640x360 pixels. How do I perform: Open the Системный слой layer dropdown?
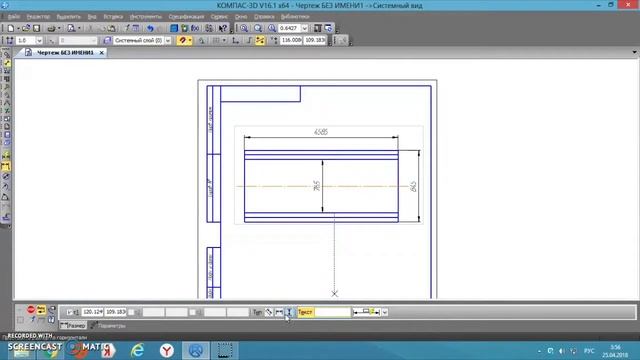tap(168, 40)
